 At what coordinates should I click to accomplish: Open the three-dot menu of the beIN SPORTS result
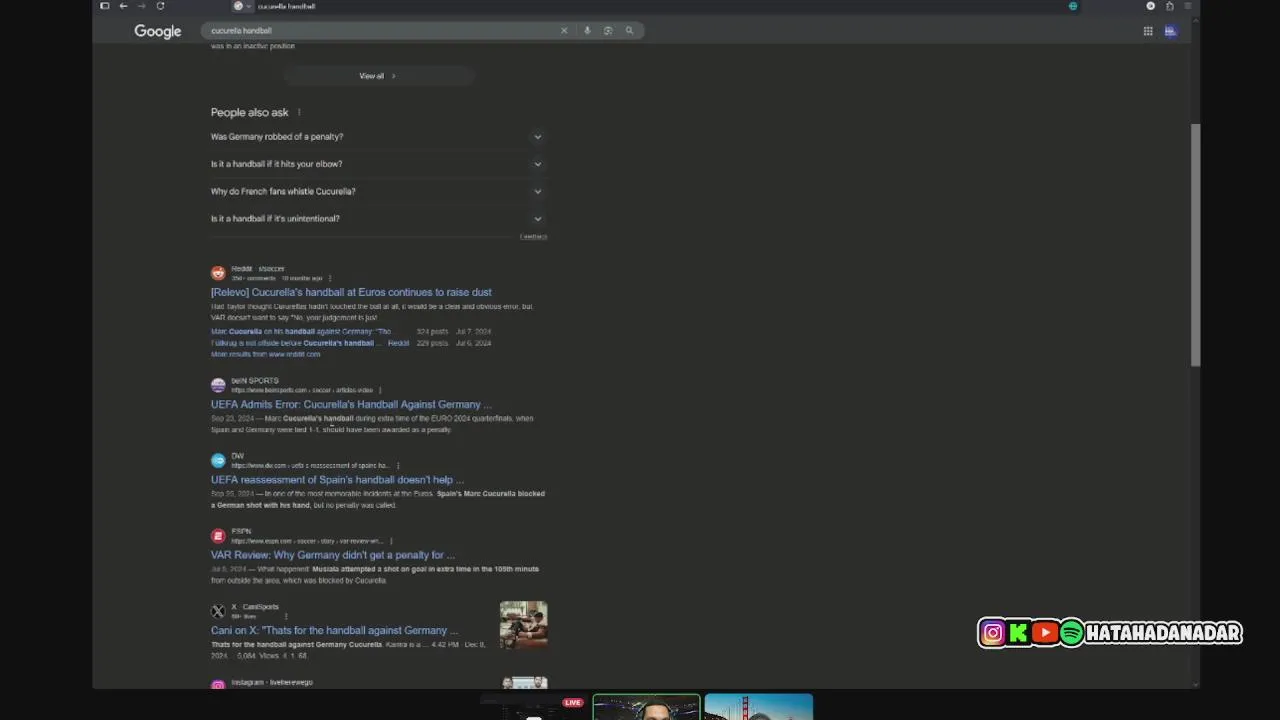(x=381, y=390)
